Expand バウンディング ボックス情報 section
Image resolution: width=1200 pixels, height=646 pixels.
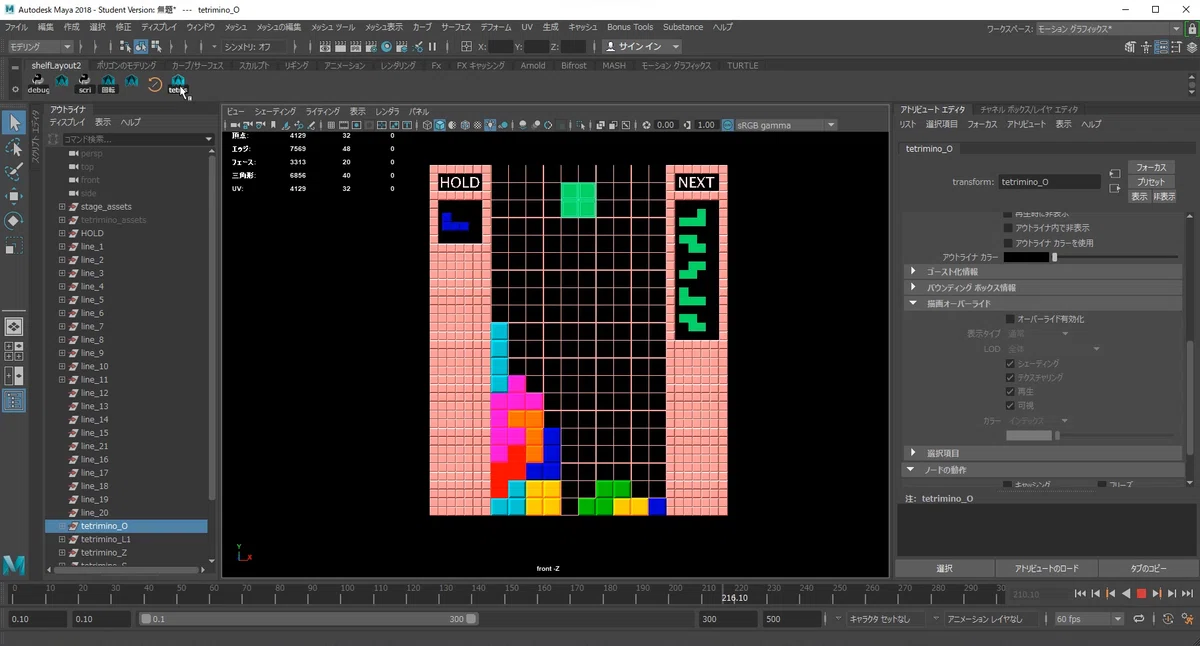click(x=1043, y=287)
